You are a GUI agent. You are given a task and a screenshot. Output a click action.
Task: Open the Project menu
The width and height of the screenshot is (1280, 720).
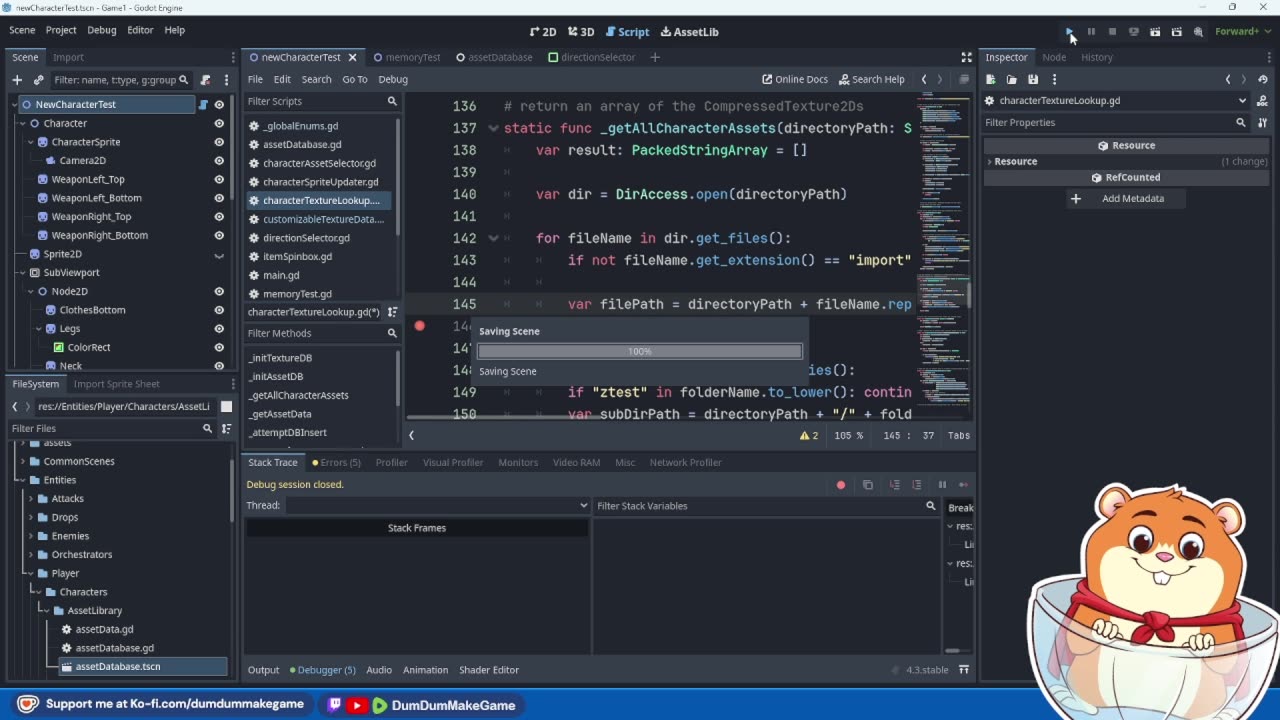click(61, 30)
